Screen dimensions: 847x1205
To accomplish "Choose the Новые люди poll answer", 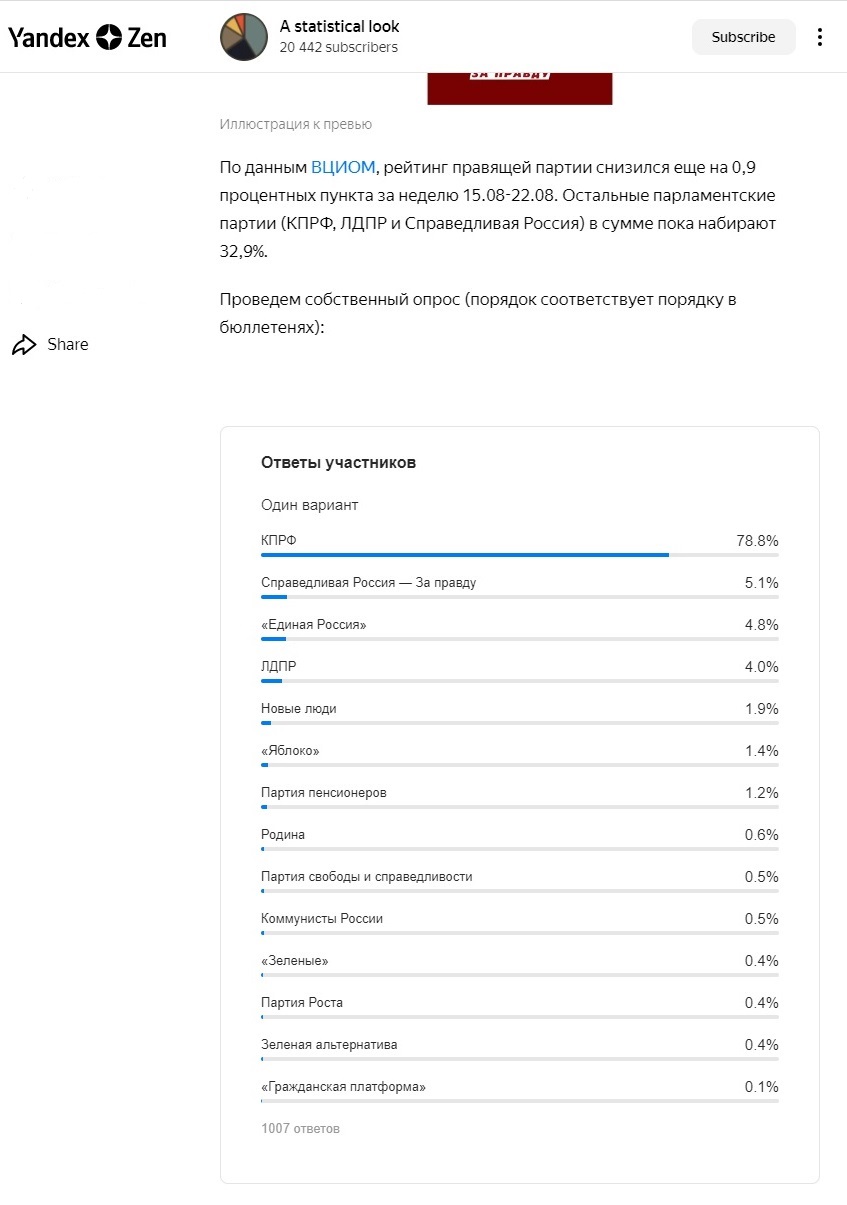I will coord(519,713).
